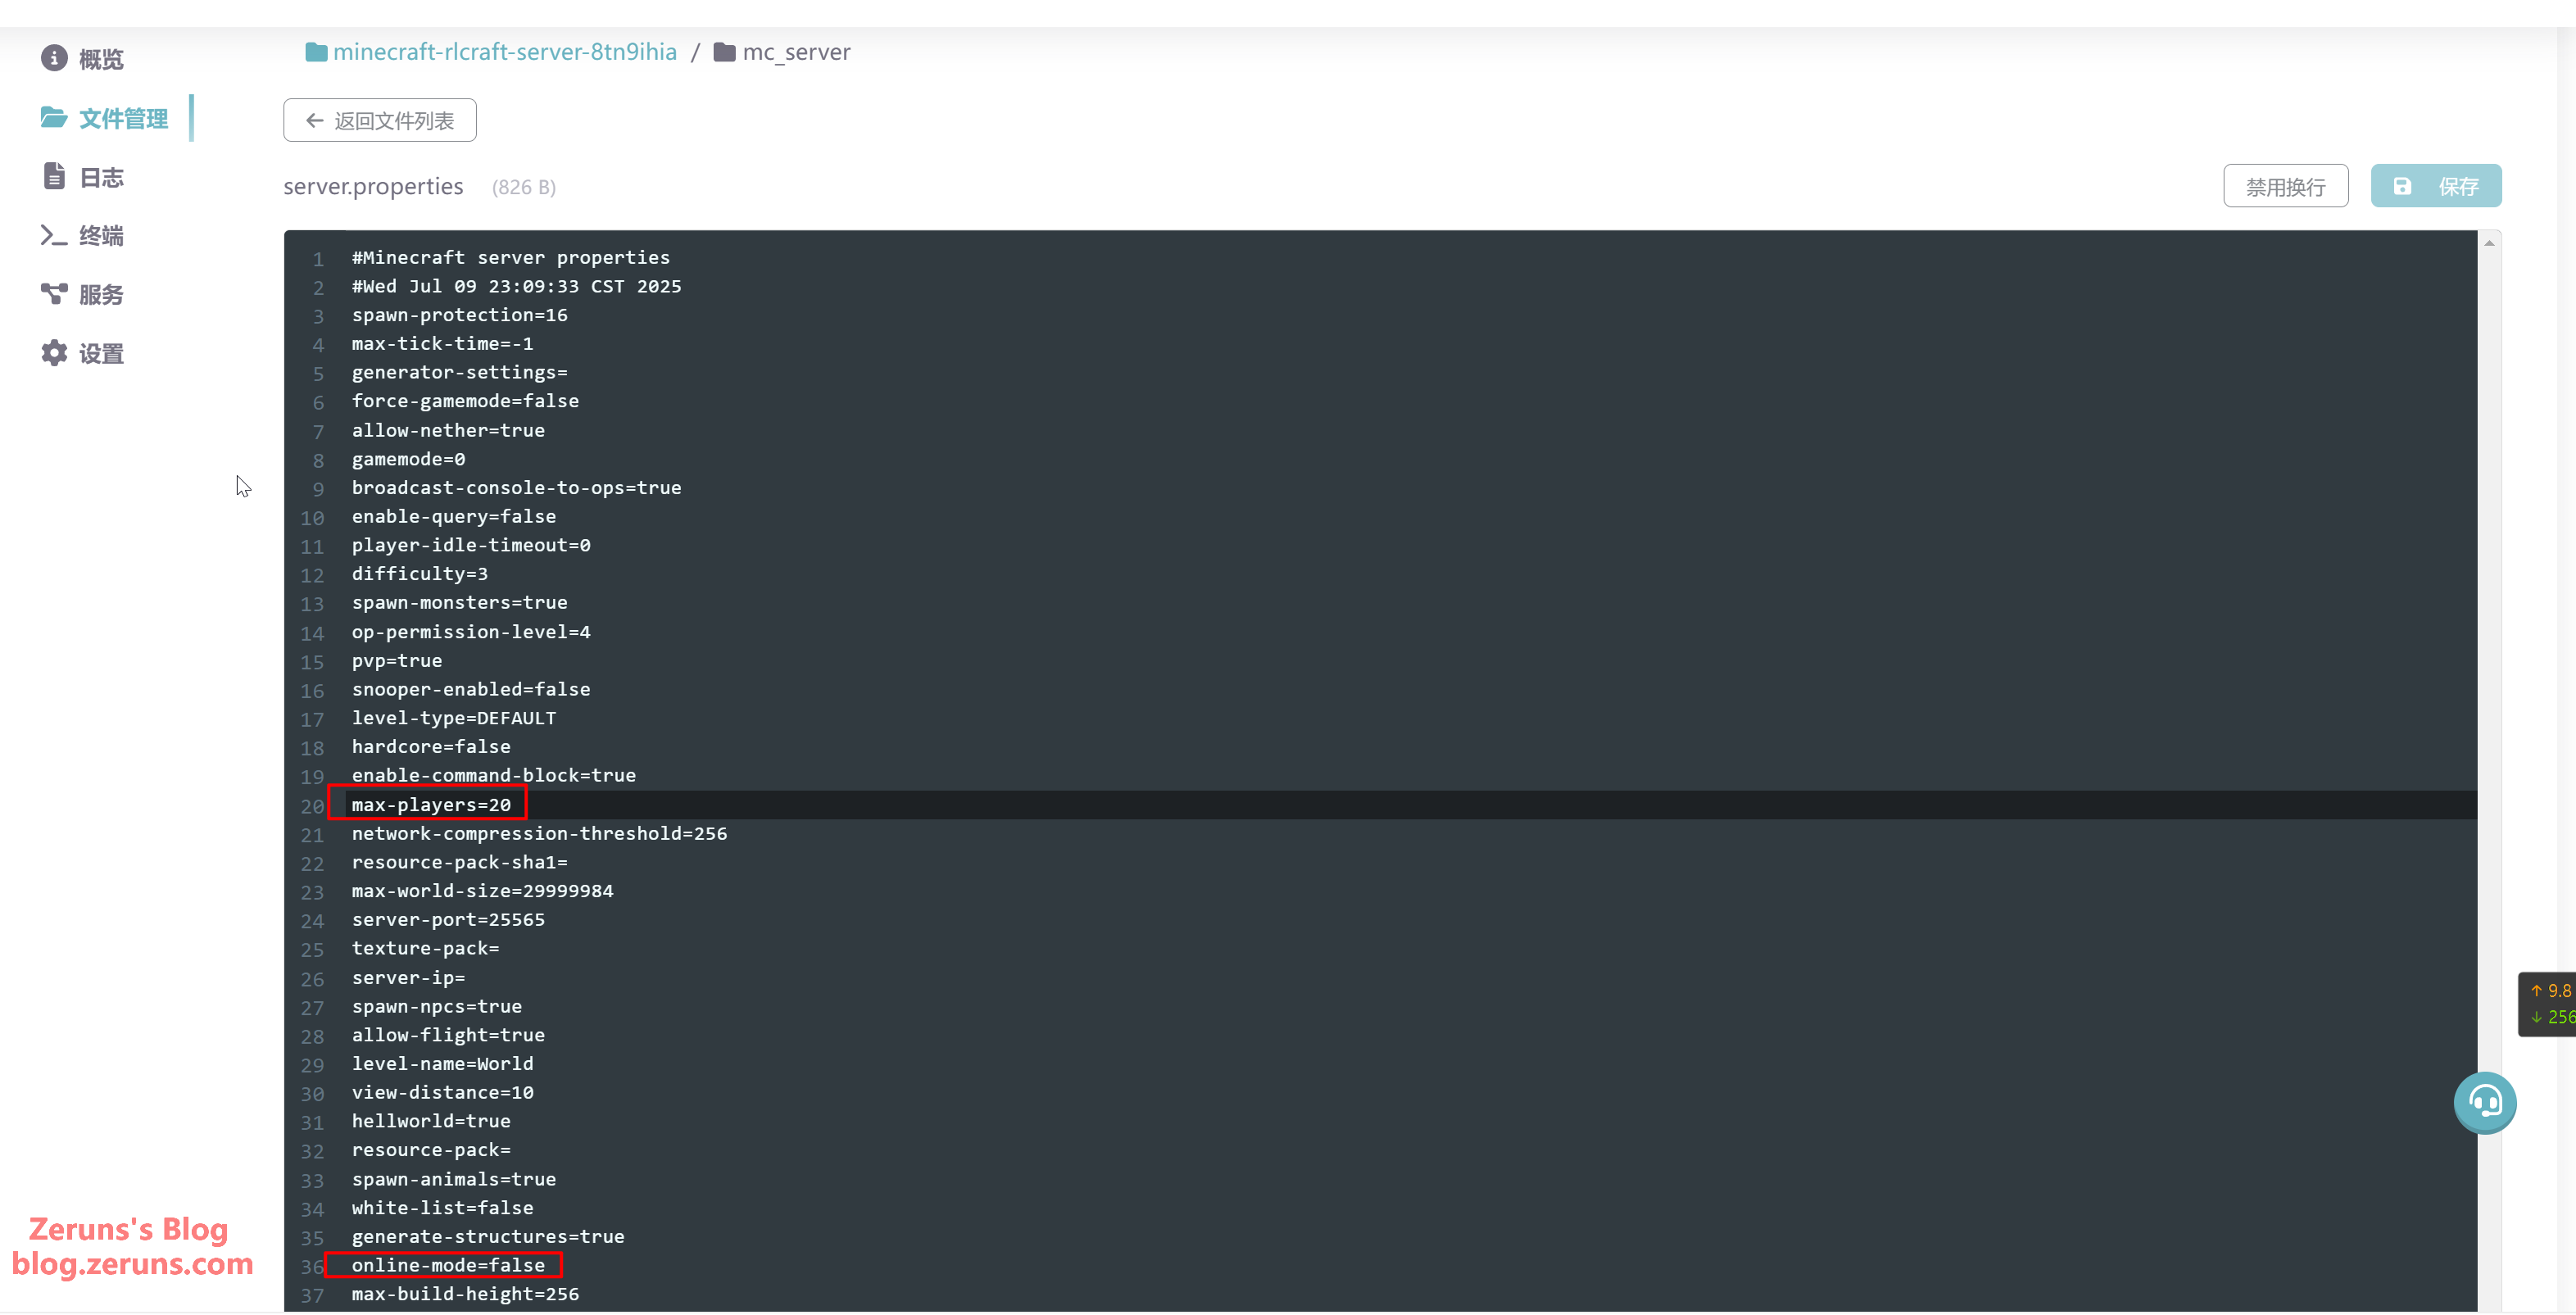2576x1315 pixels.
Task: Click line number 24 in gutter
Action: (x=312, y=921)
